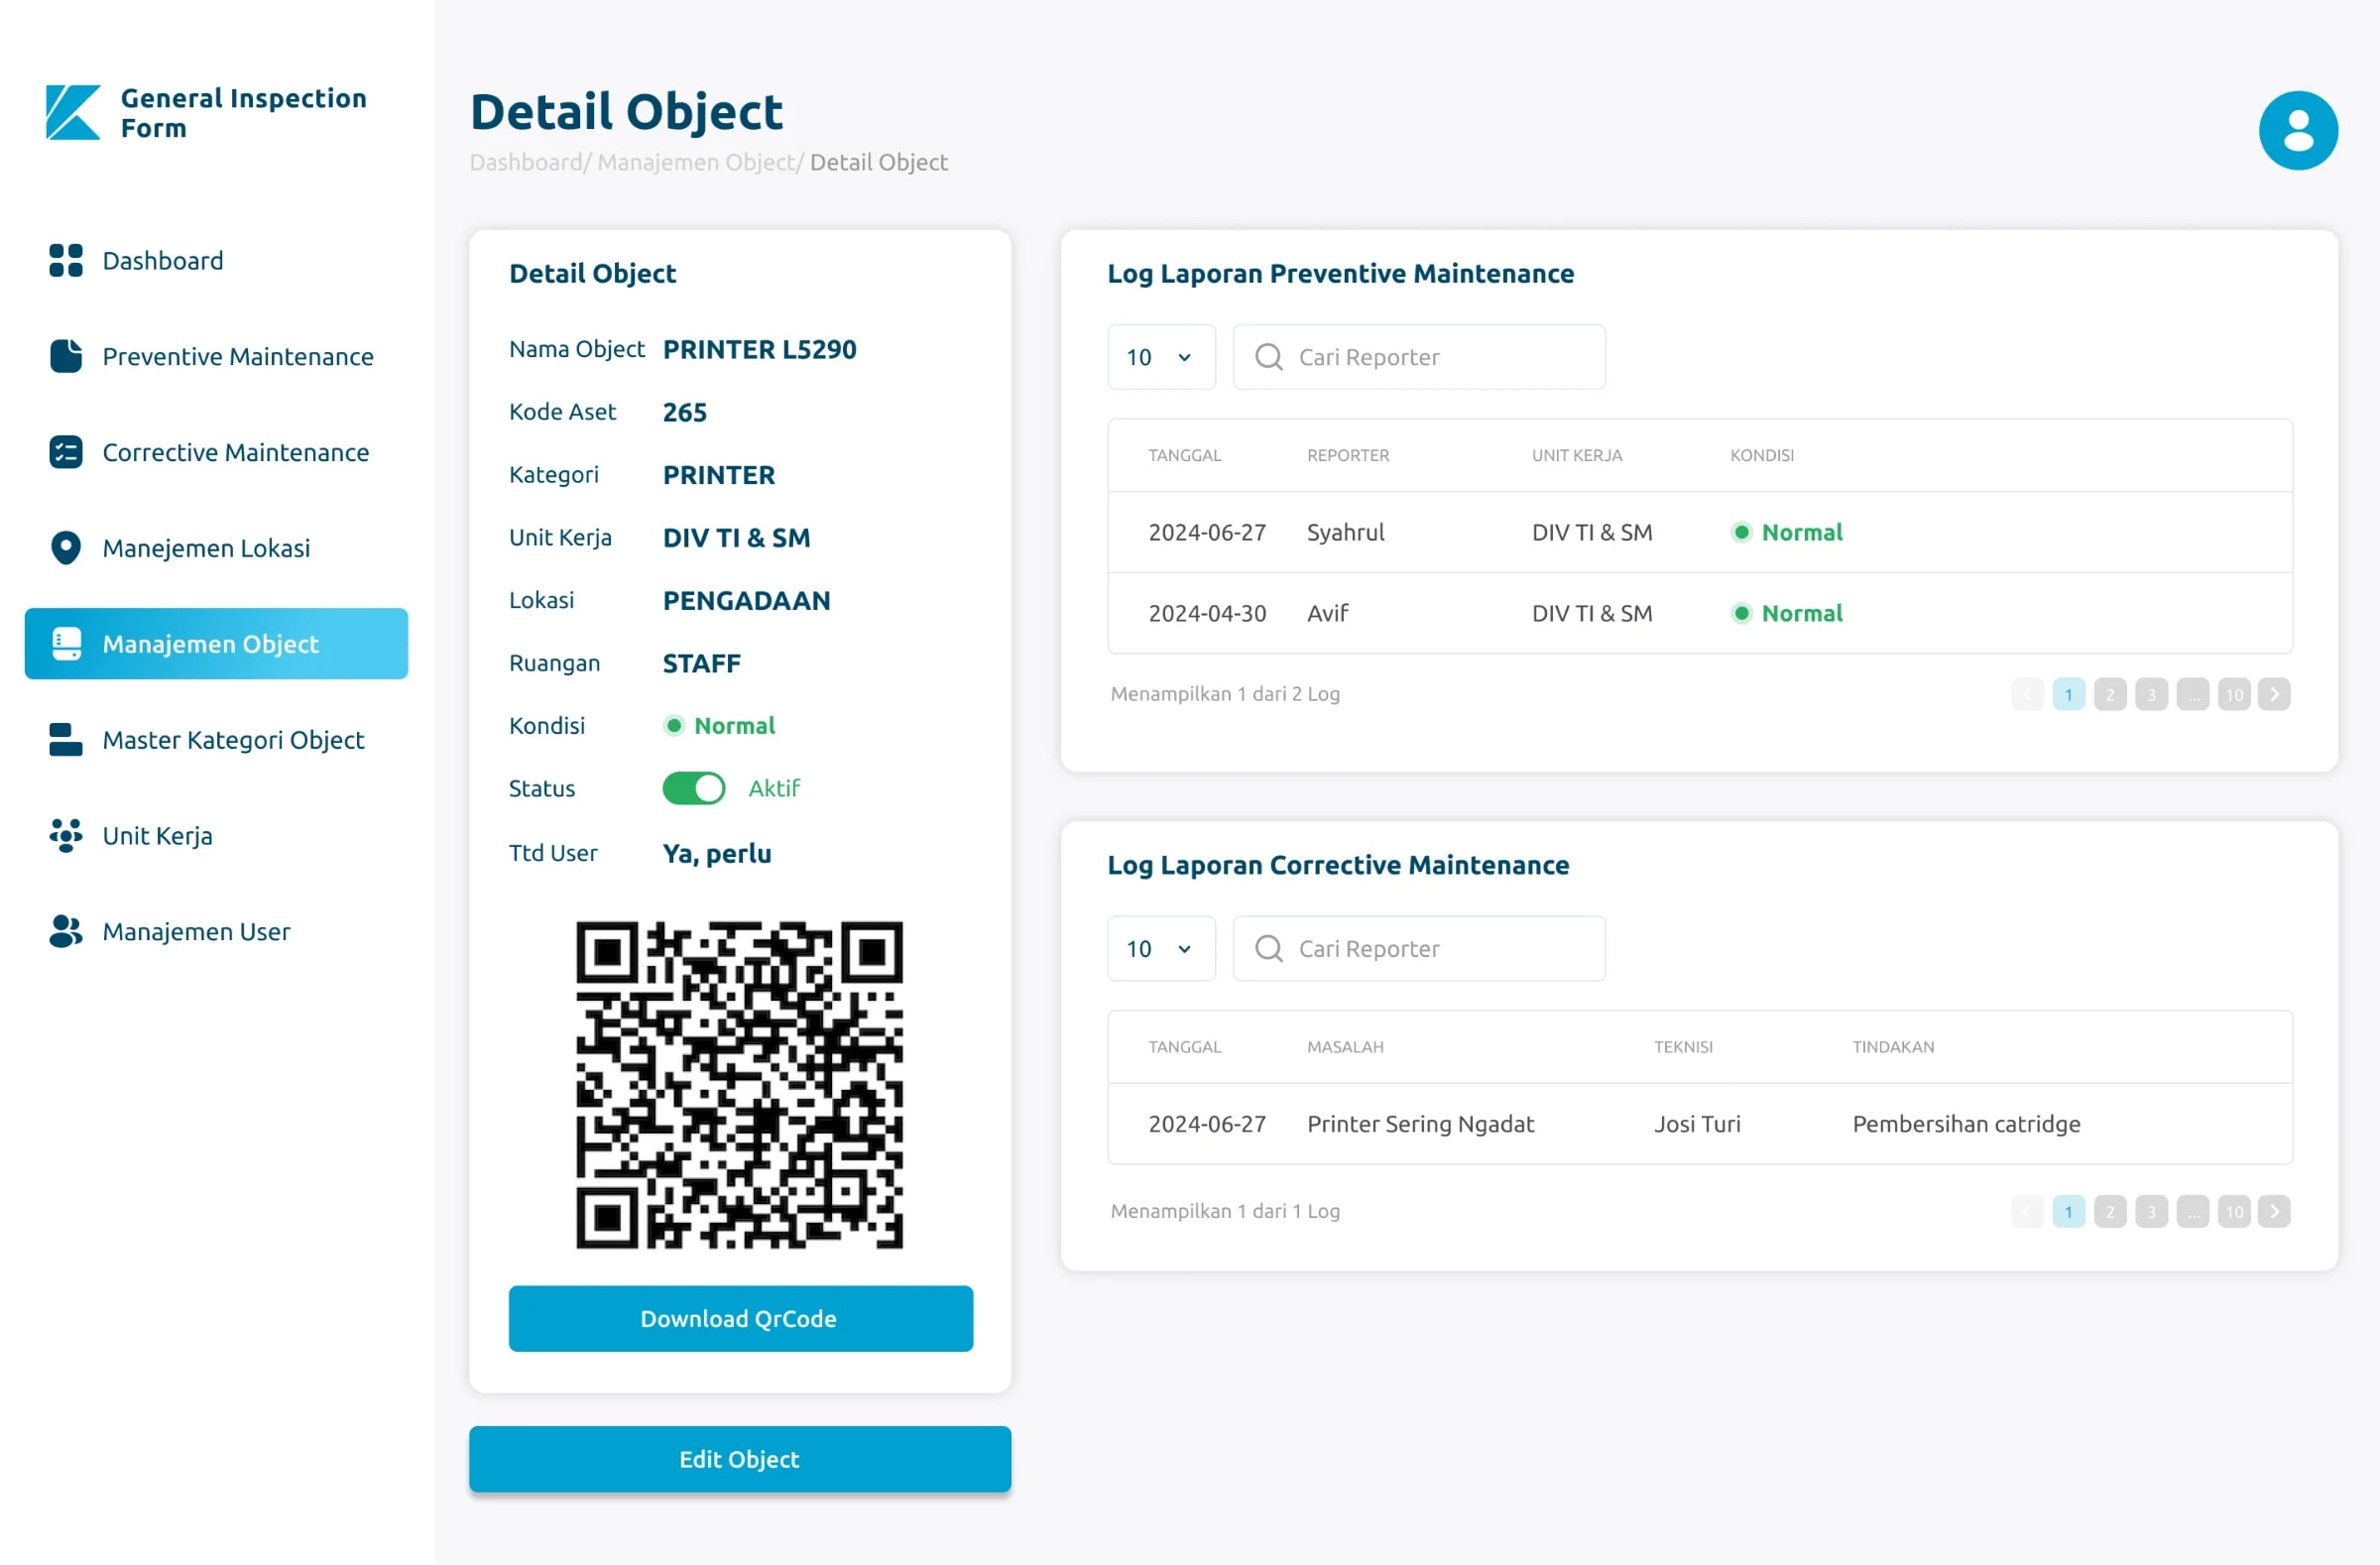Click the Preventive Maintenance document icon
The height and width of the screenshot is (1565, 2380).
pyautogui.click(x=66, y=356)
